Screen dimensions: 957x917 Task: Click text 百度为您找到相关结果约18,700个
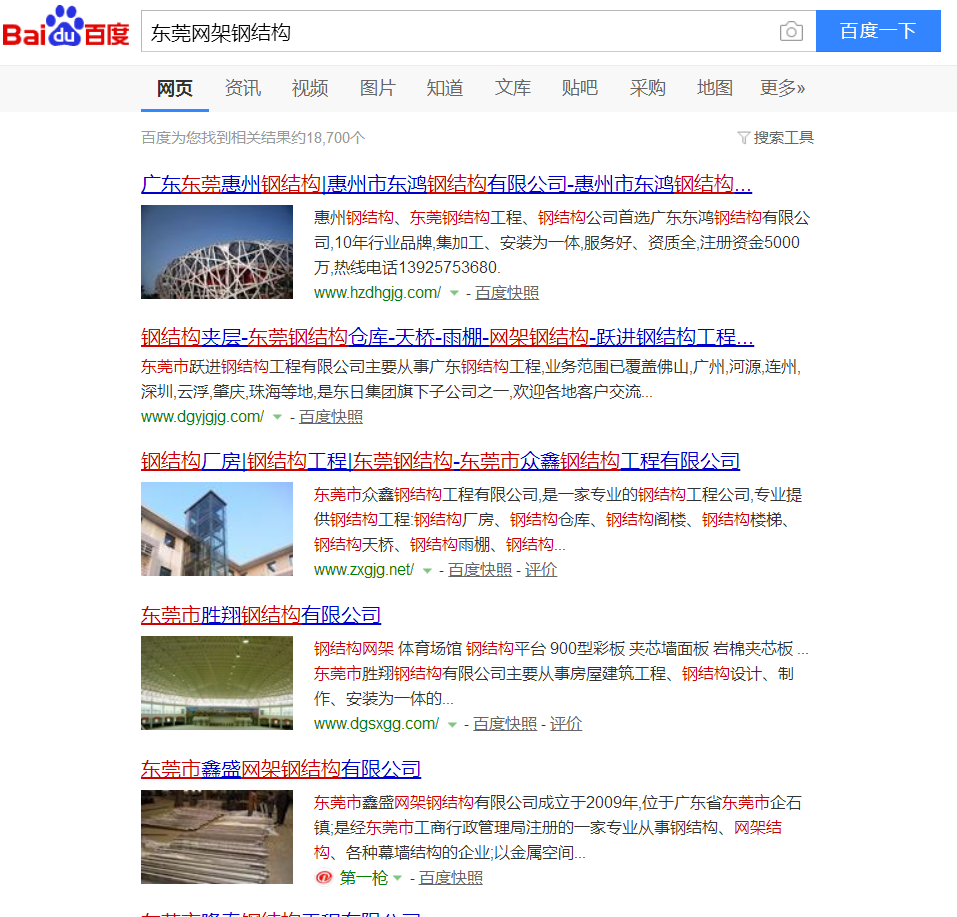(x=253, y=138)
